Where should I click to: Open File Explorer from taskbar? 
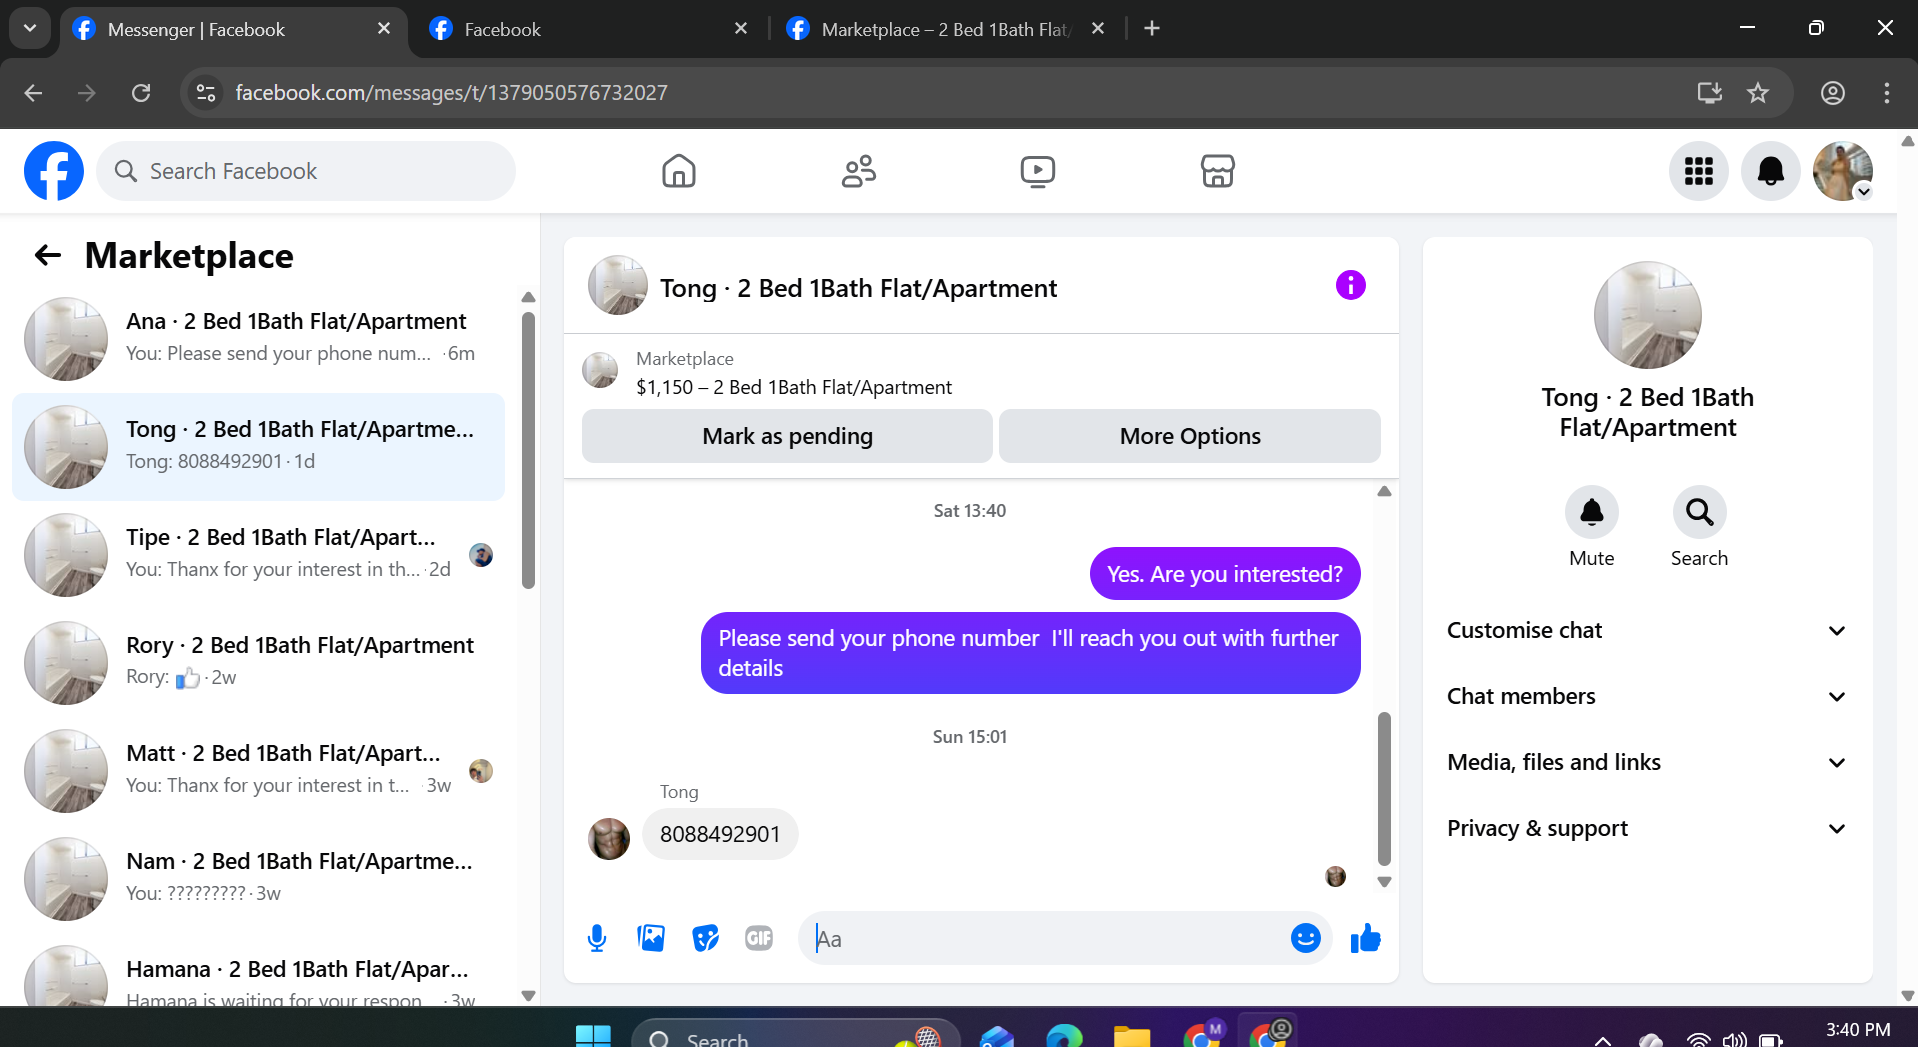(1132, 1037)
